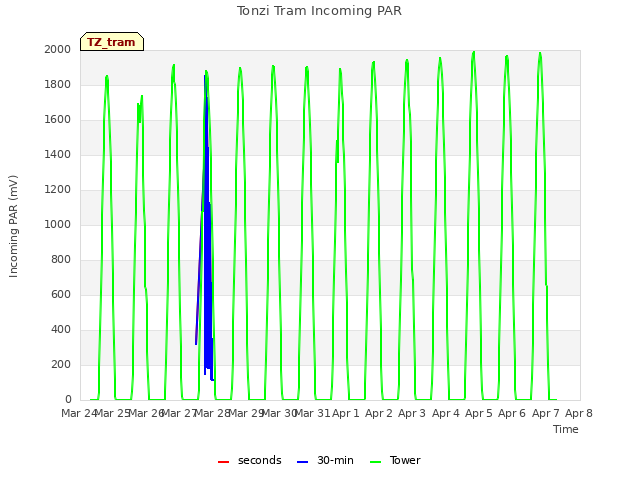
Task: Click the Apr 8 x-axis label
Action: click(579, 413)
